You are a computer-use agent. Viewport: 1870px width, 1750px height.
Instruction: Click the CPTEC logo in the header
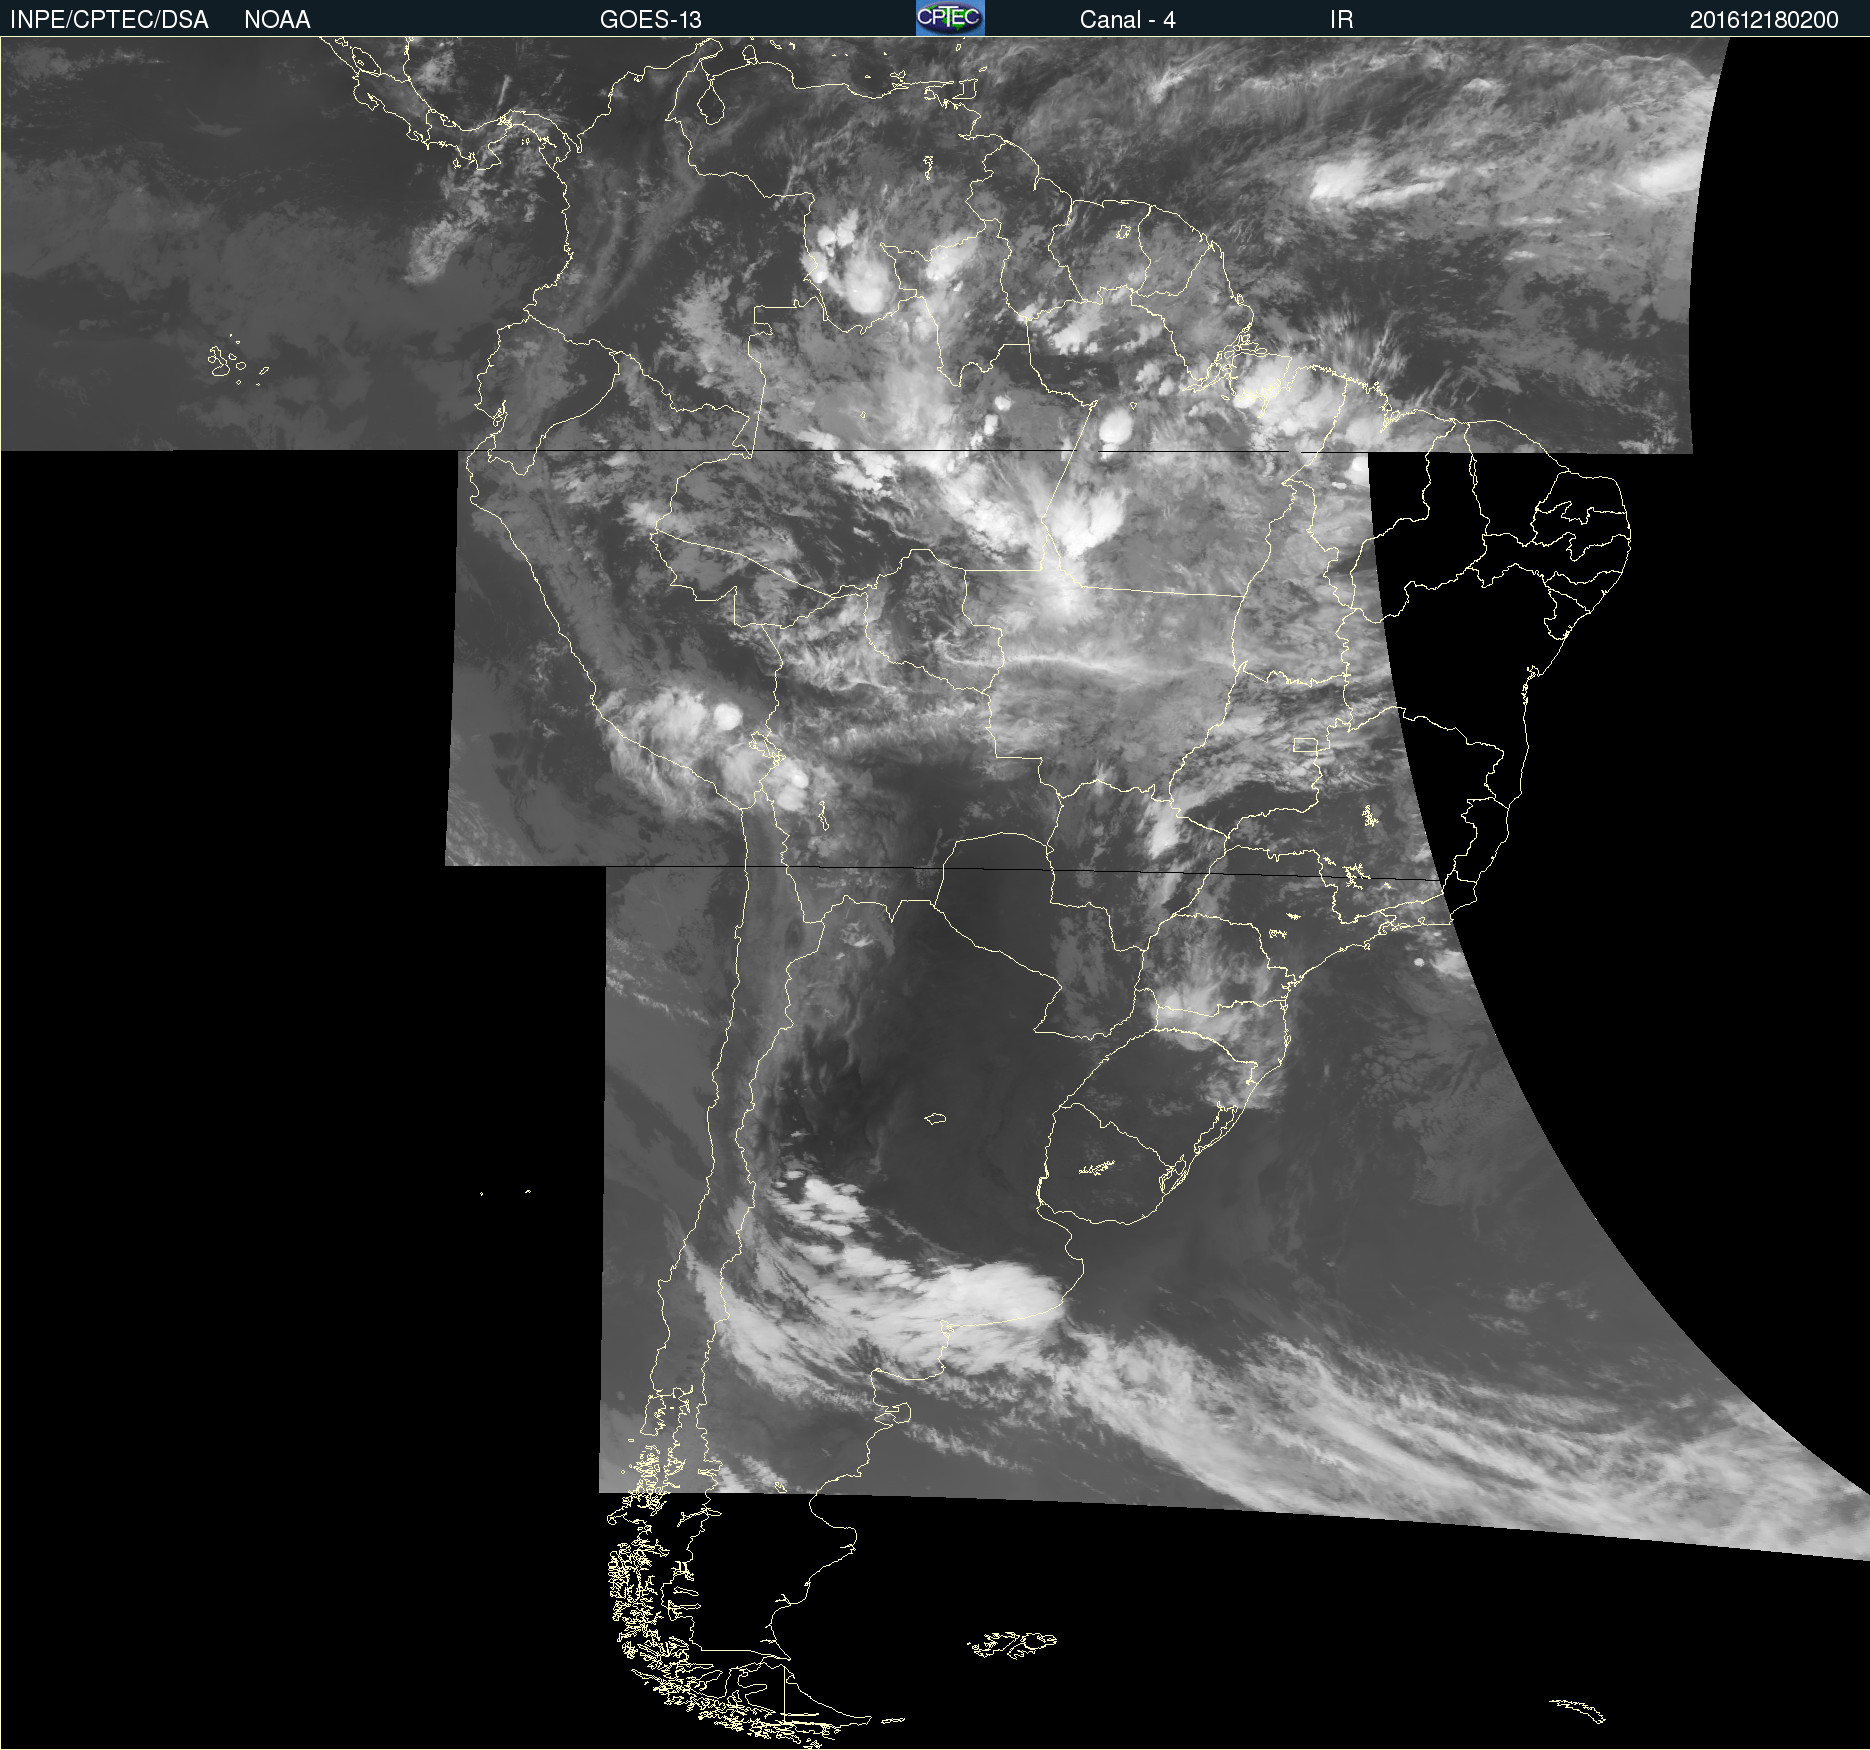click(x=950, y=18)
